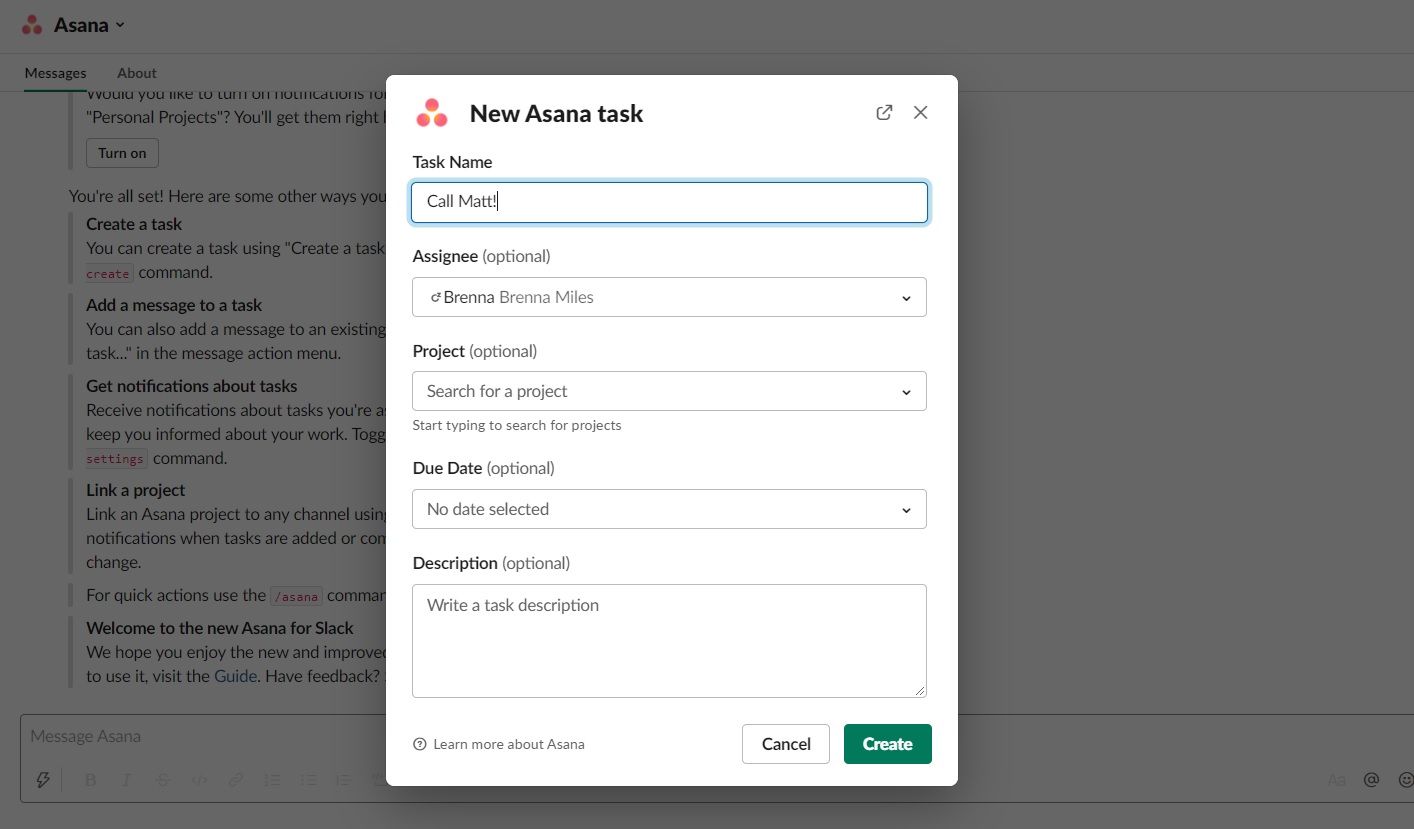Open the Assignee dropdown
The width and height of the screenshot is (1414, 829).
click(x=668, y=297)
